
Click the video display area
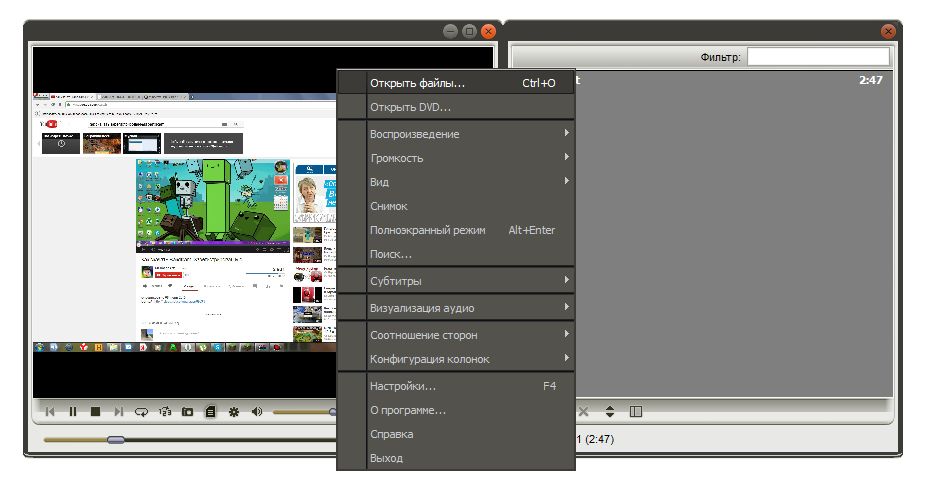click(184, 222)
